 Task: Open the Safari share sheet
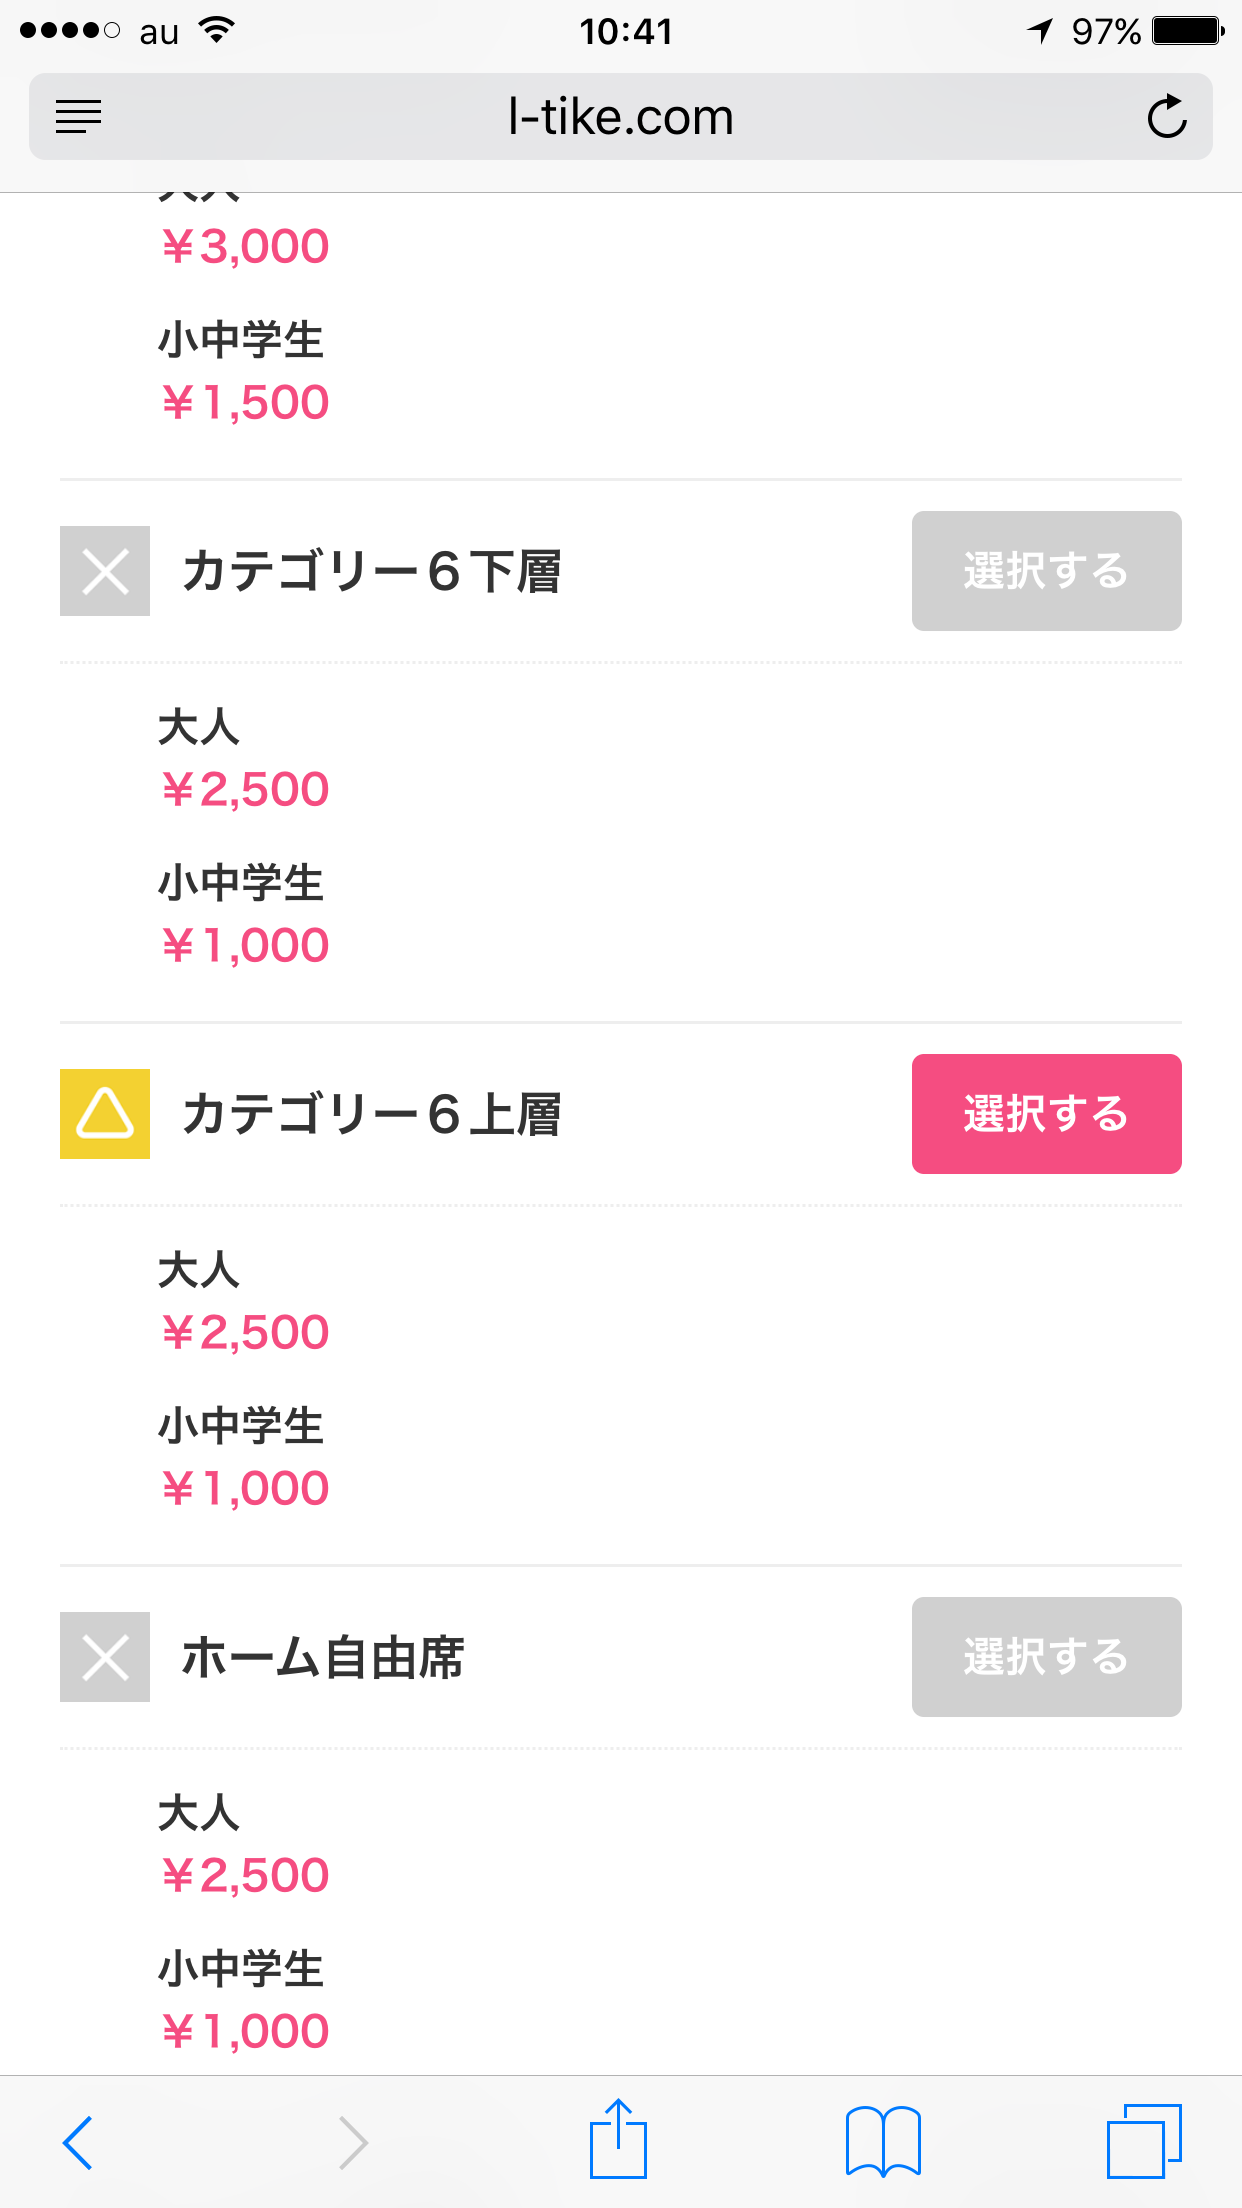tap(618, 2140)
